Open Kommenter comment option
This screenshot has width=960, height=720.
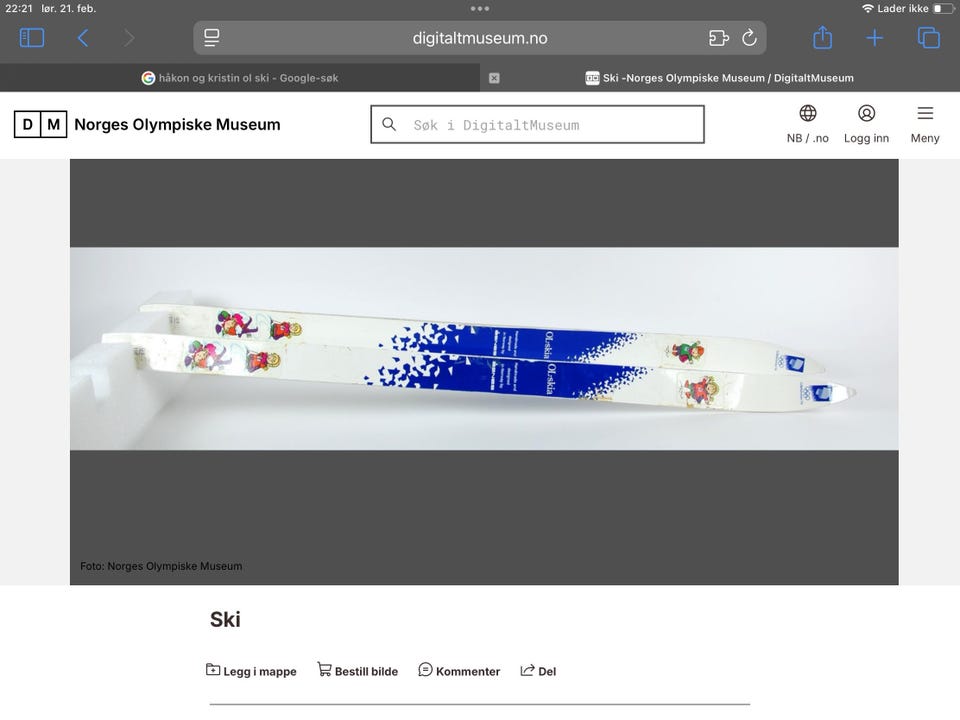click(459, 671)
